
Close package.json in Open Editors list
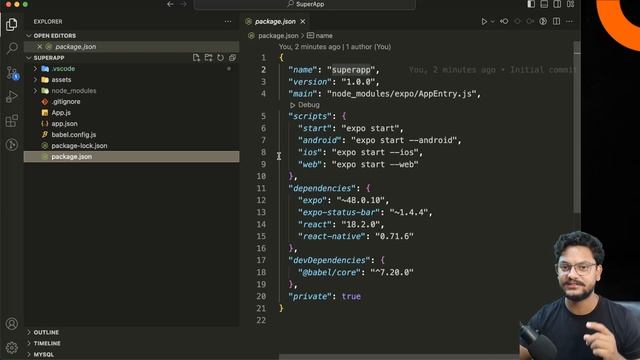[x=40, y=47]
